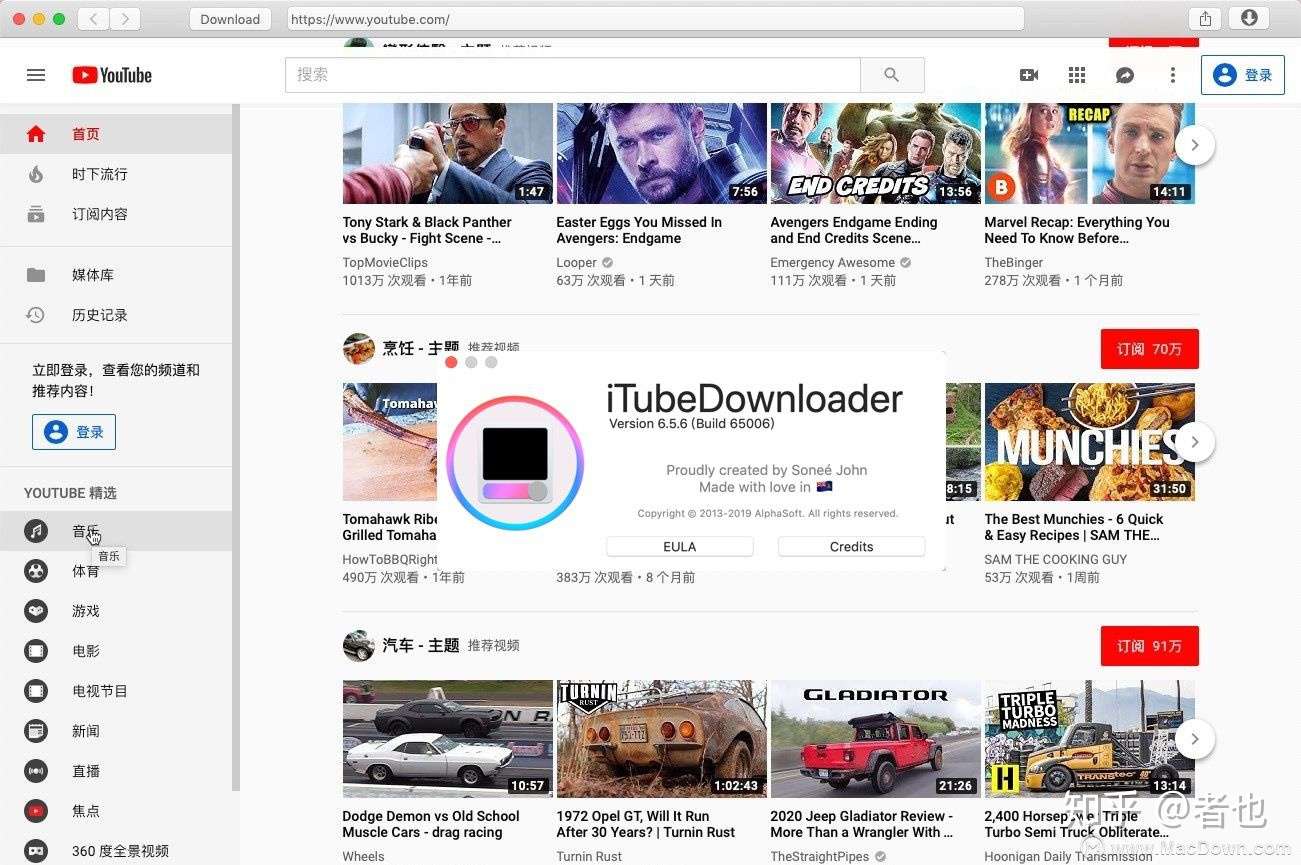Close the iTubeDownloader about dialog
The image size is (1301, 865).
coord(451,362)
